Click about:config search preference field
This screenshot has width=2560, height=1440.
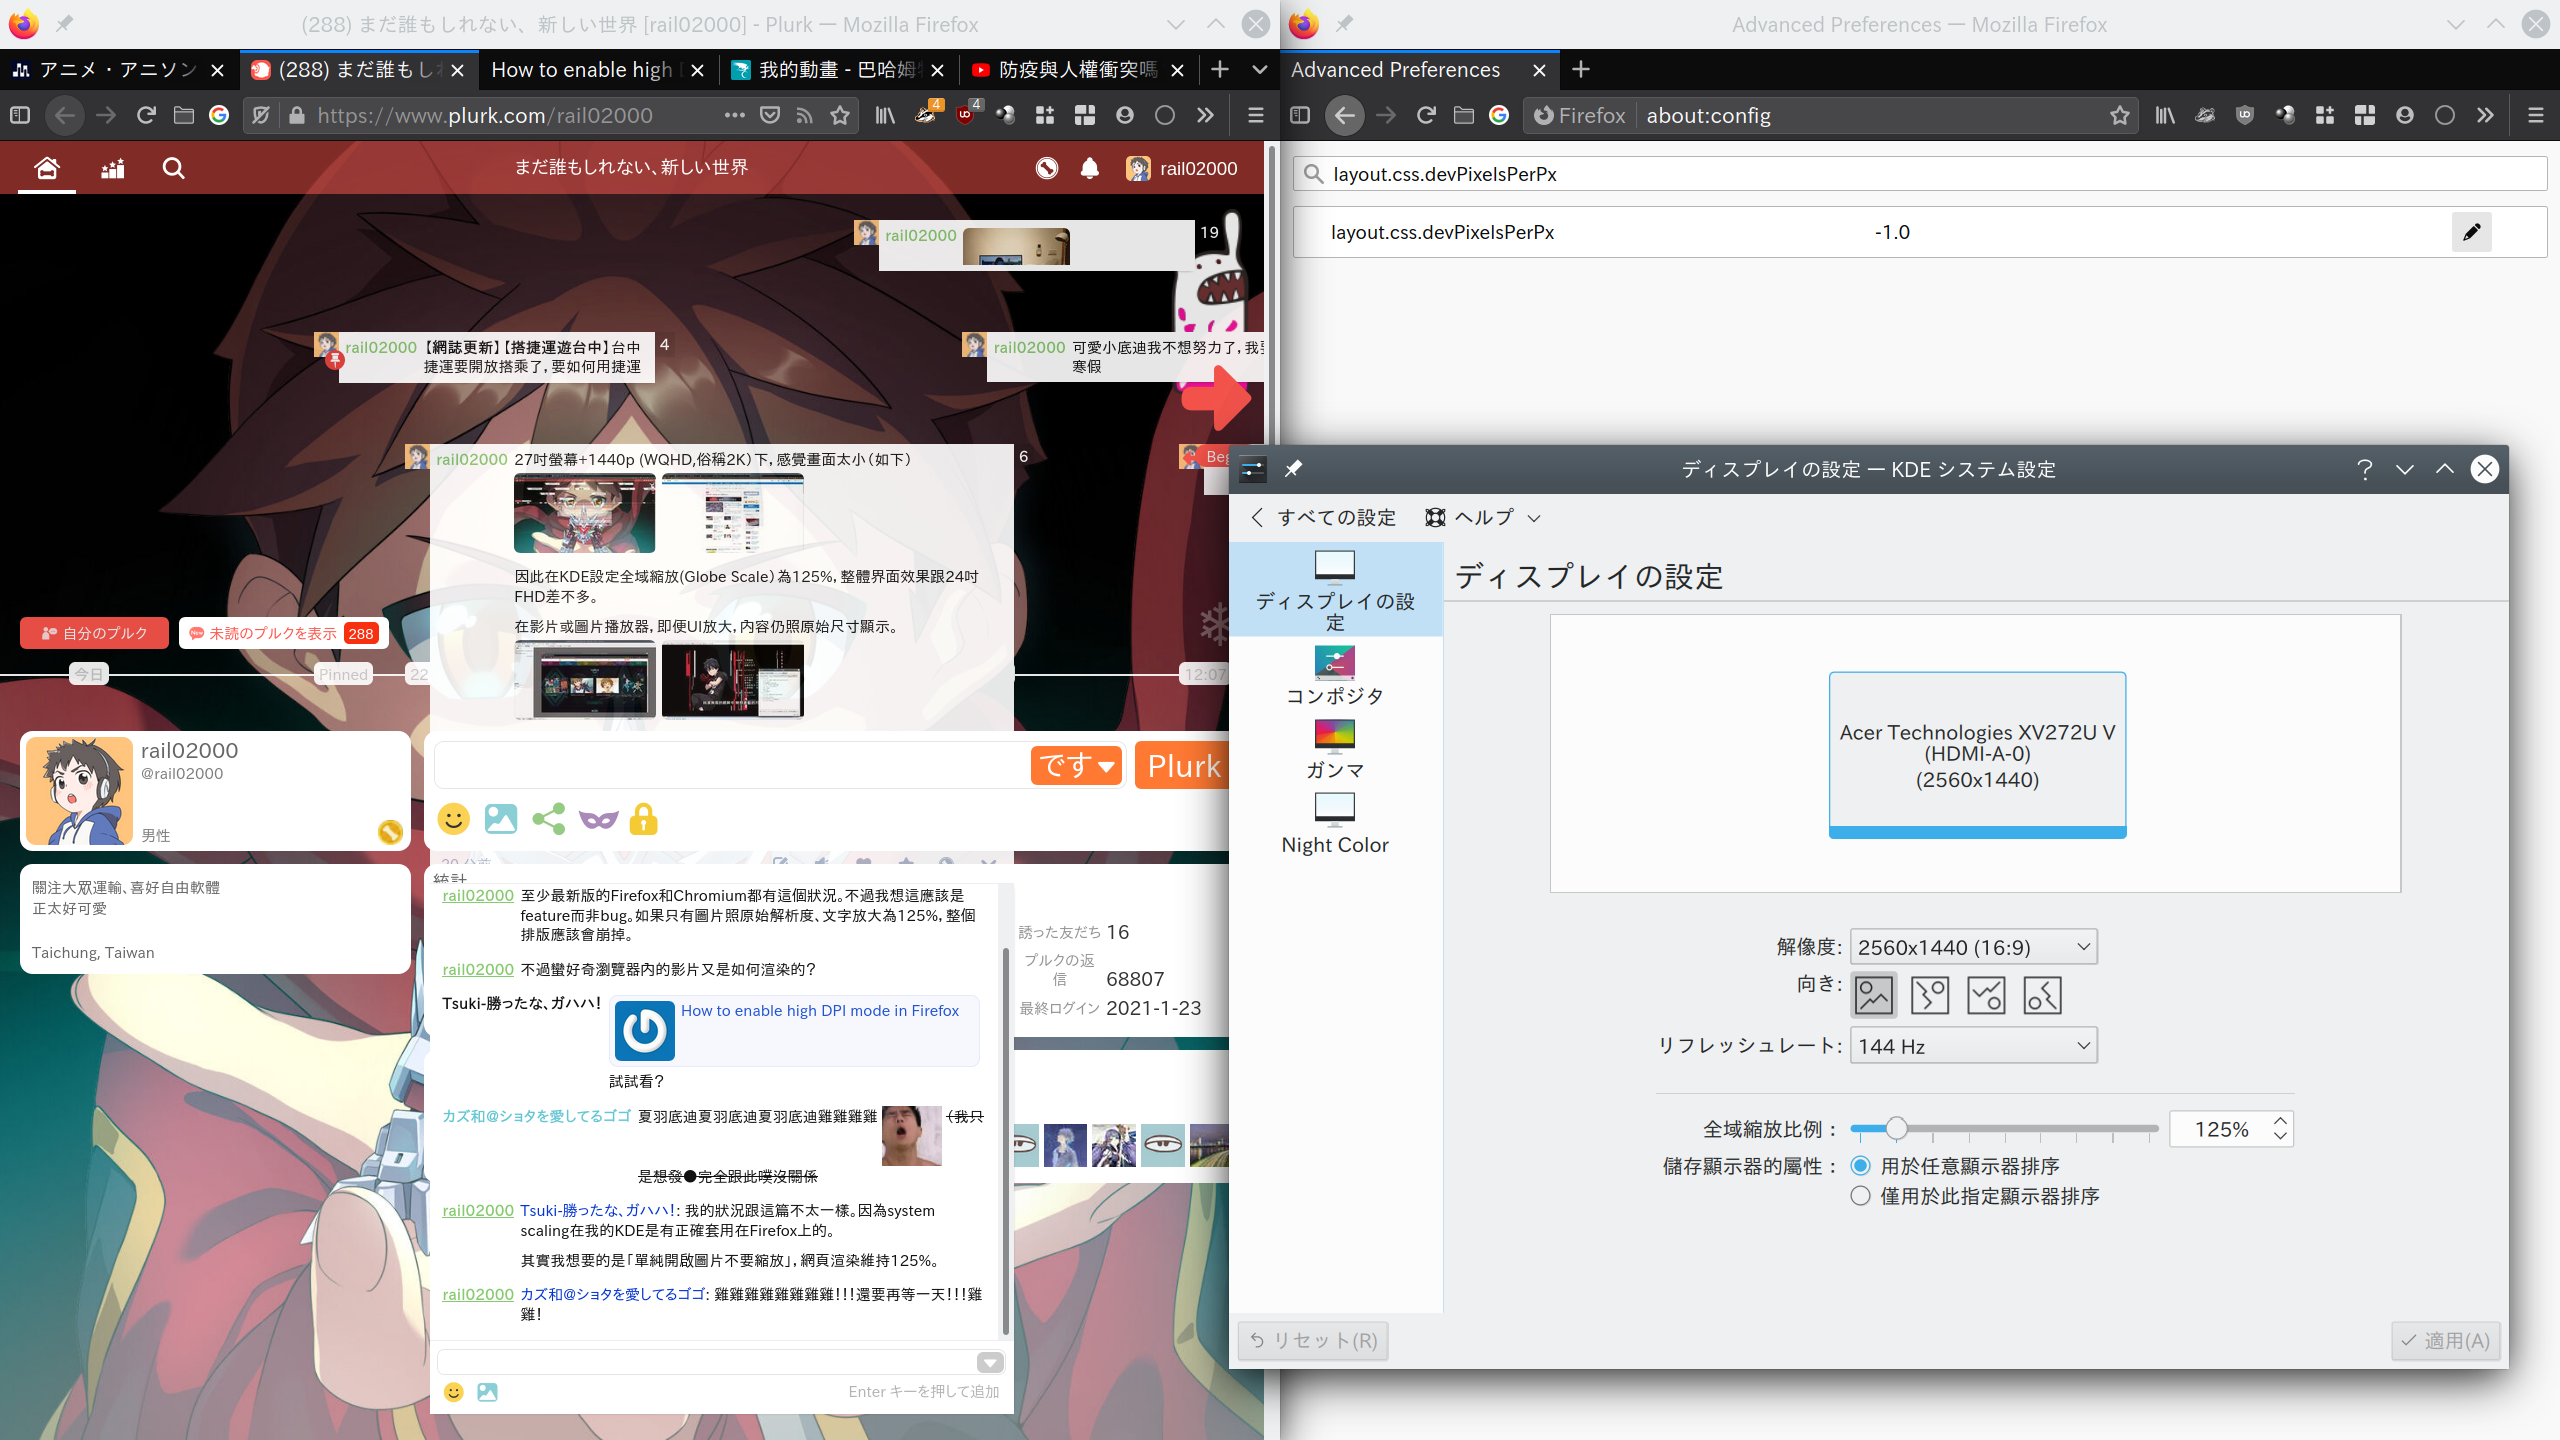click(1920, 174)
